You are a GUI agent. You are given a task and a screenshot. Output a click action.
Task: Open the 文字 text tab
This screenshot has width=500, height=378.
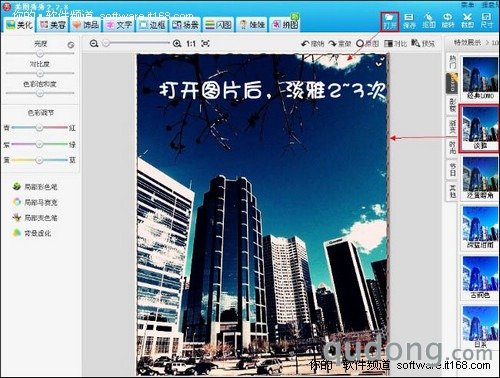(x=120, y=25)
